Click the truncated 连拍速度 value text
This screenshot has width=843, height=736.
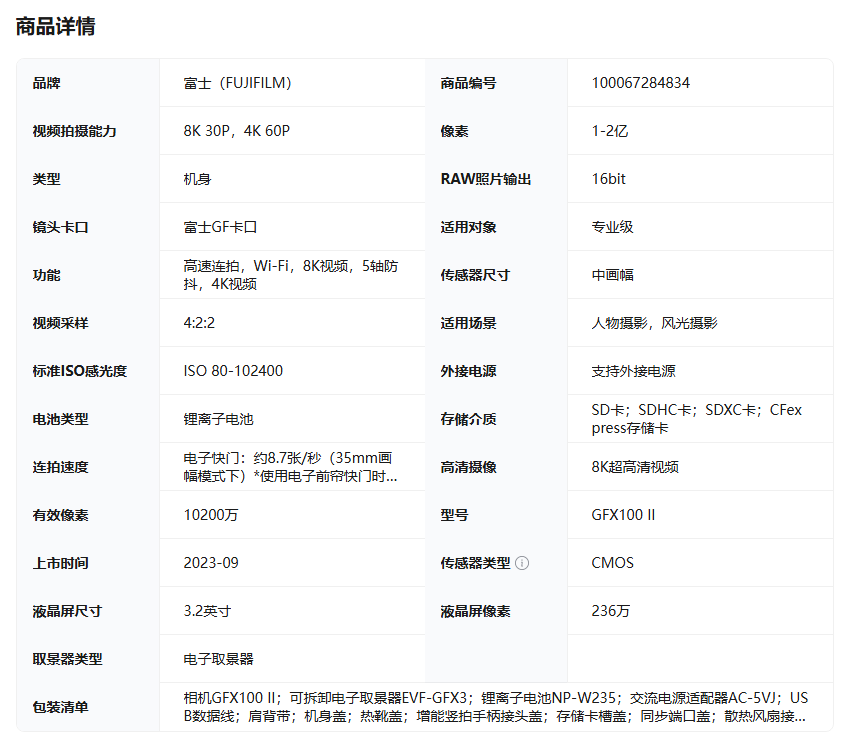click(290, 467)
